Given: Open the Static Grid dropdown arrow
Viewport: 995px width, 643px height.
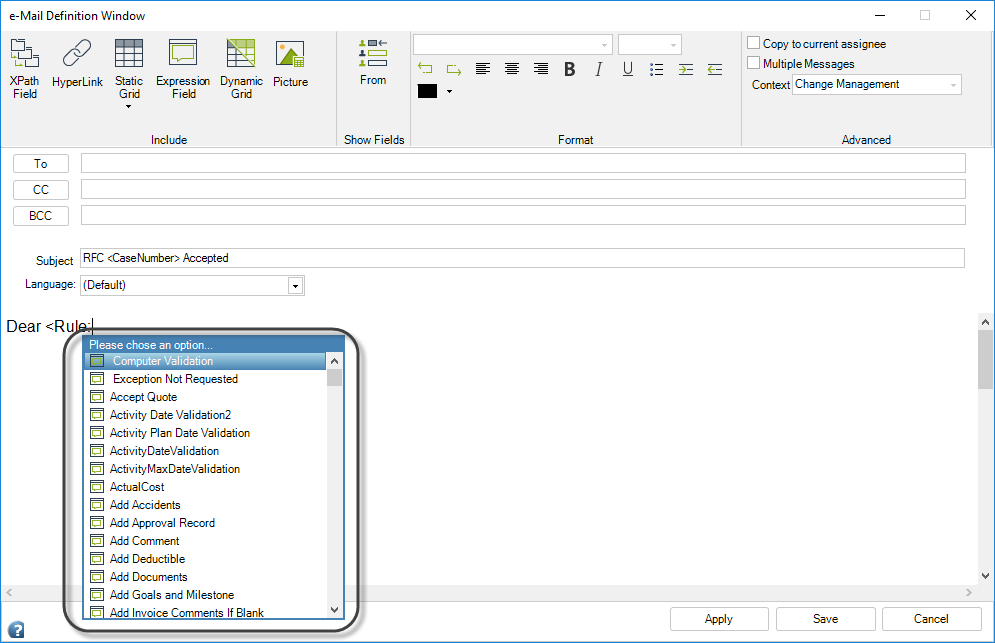Looking at the screenshot, I should tap(129, 107).
